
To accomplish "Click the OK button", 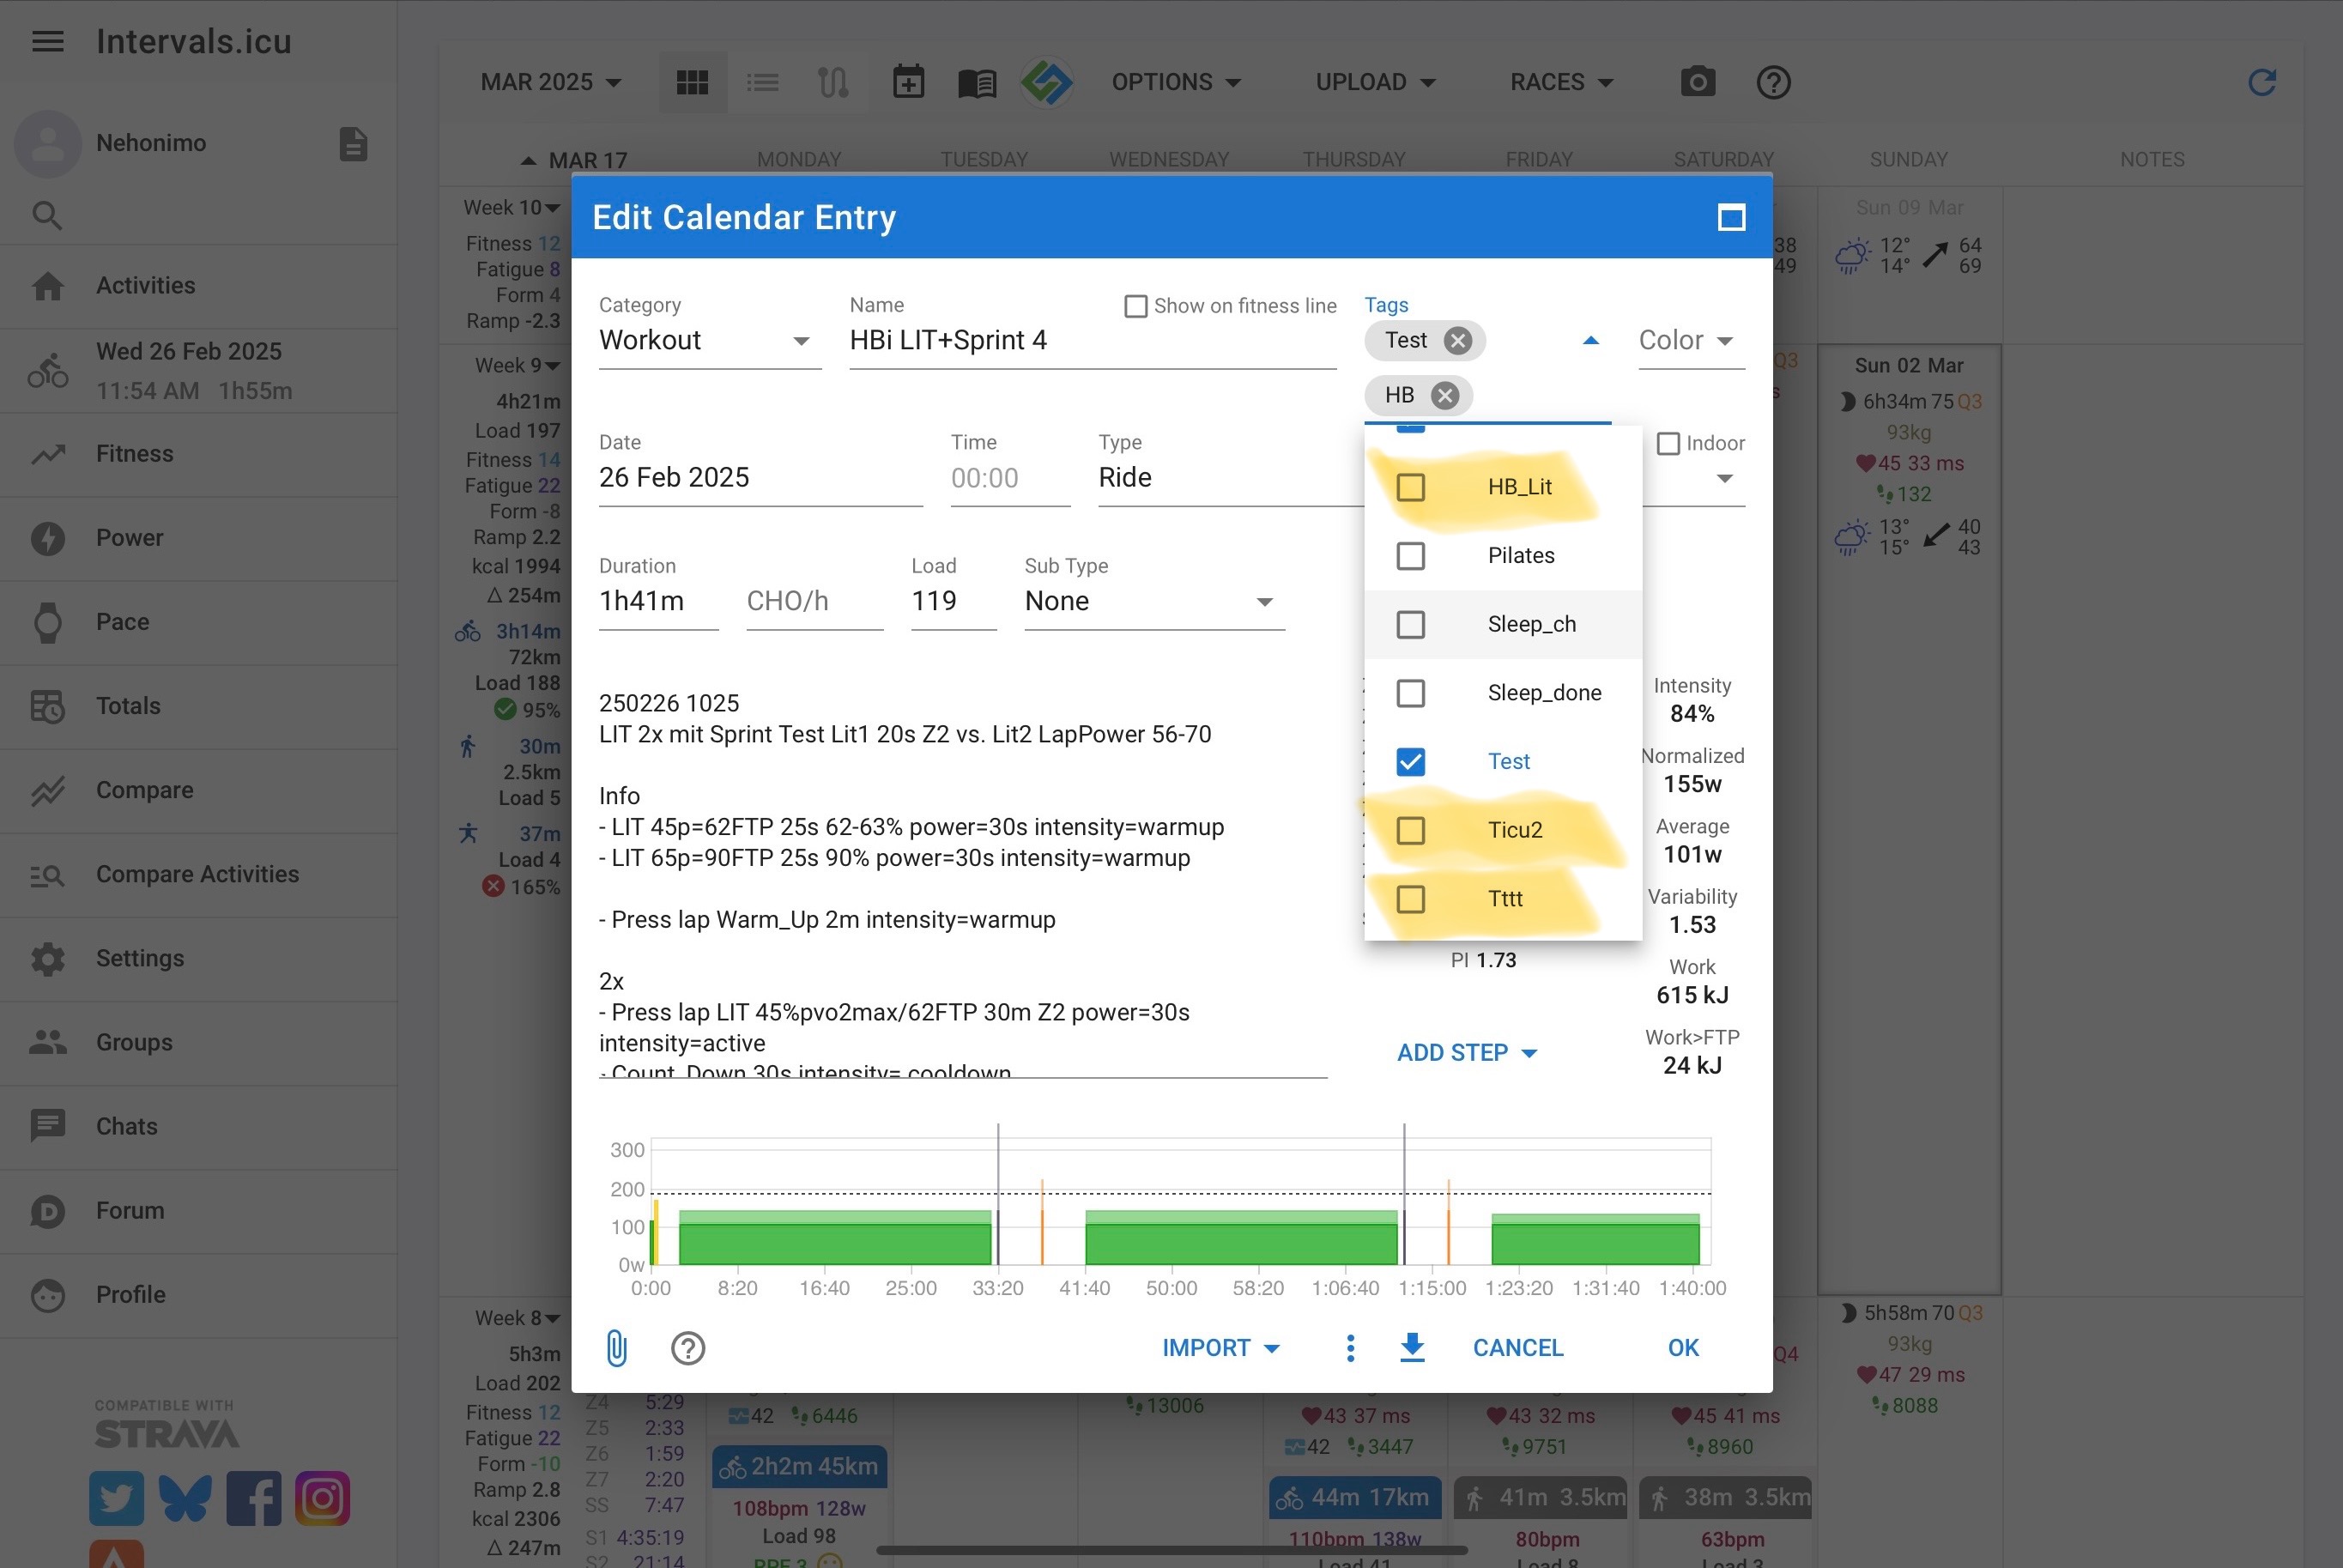I will pos(1683,1347).
